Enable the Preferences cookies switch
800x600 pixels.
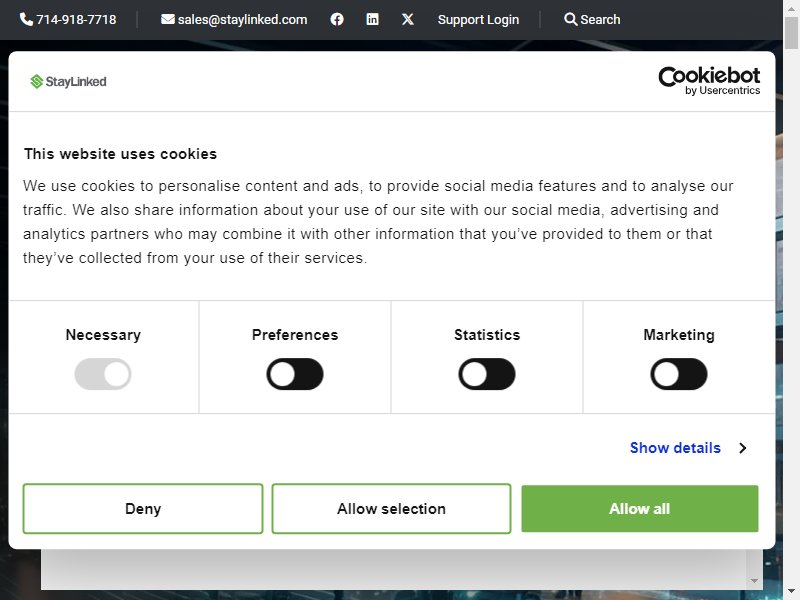(295, 374)
